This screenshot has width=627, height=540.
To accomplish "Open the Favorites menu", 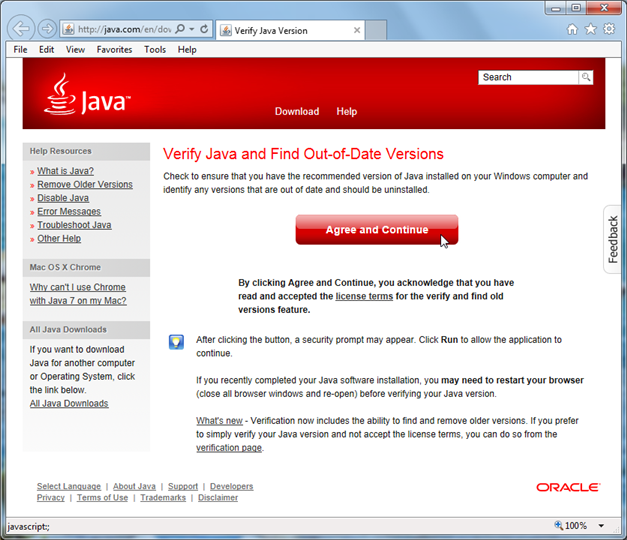I will 114,50.
